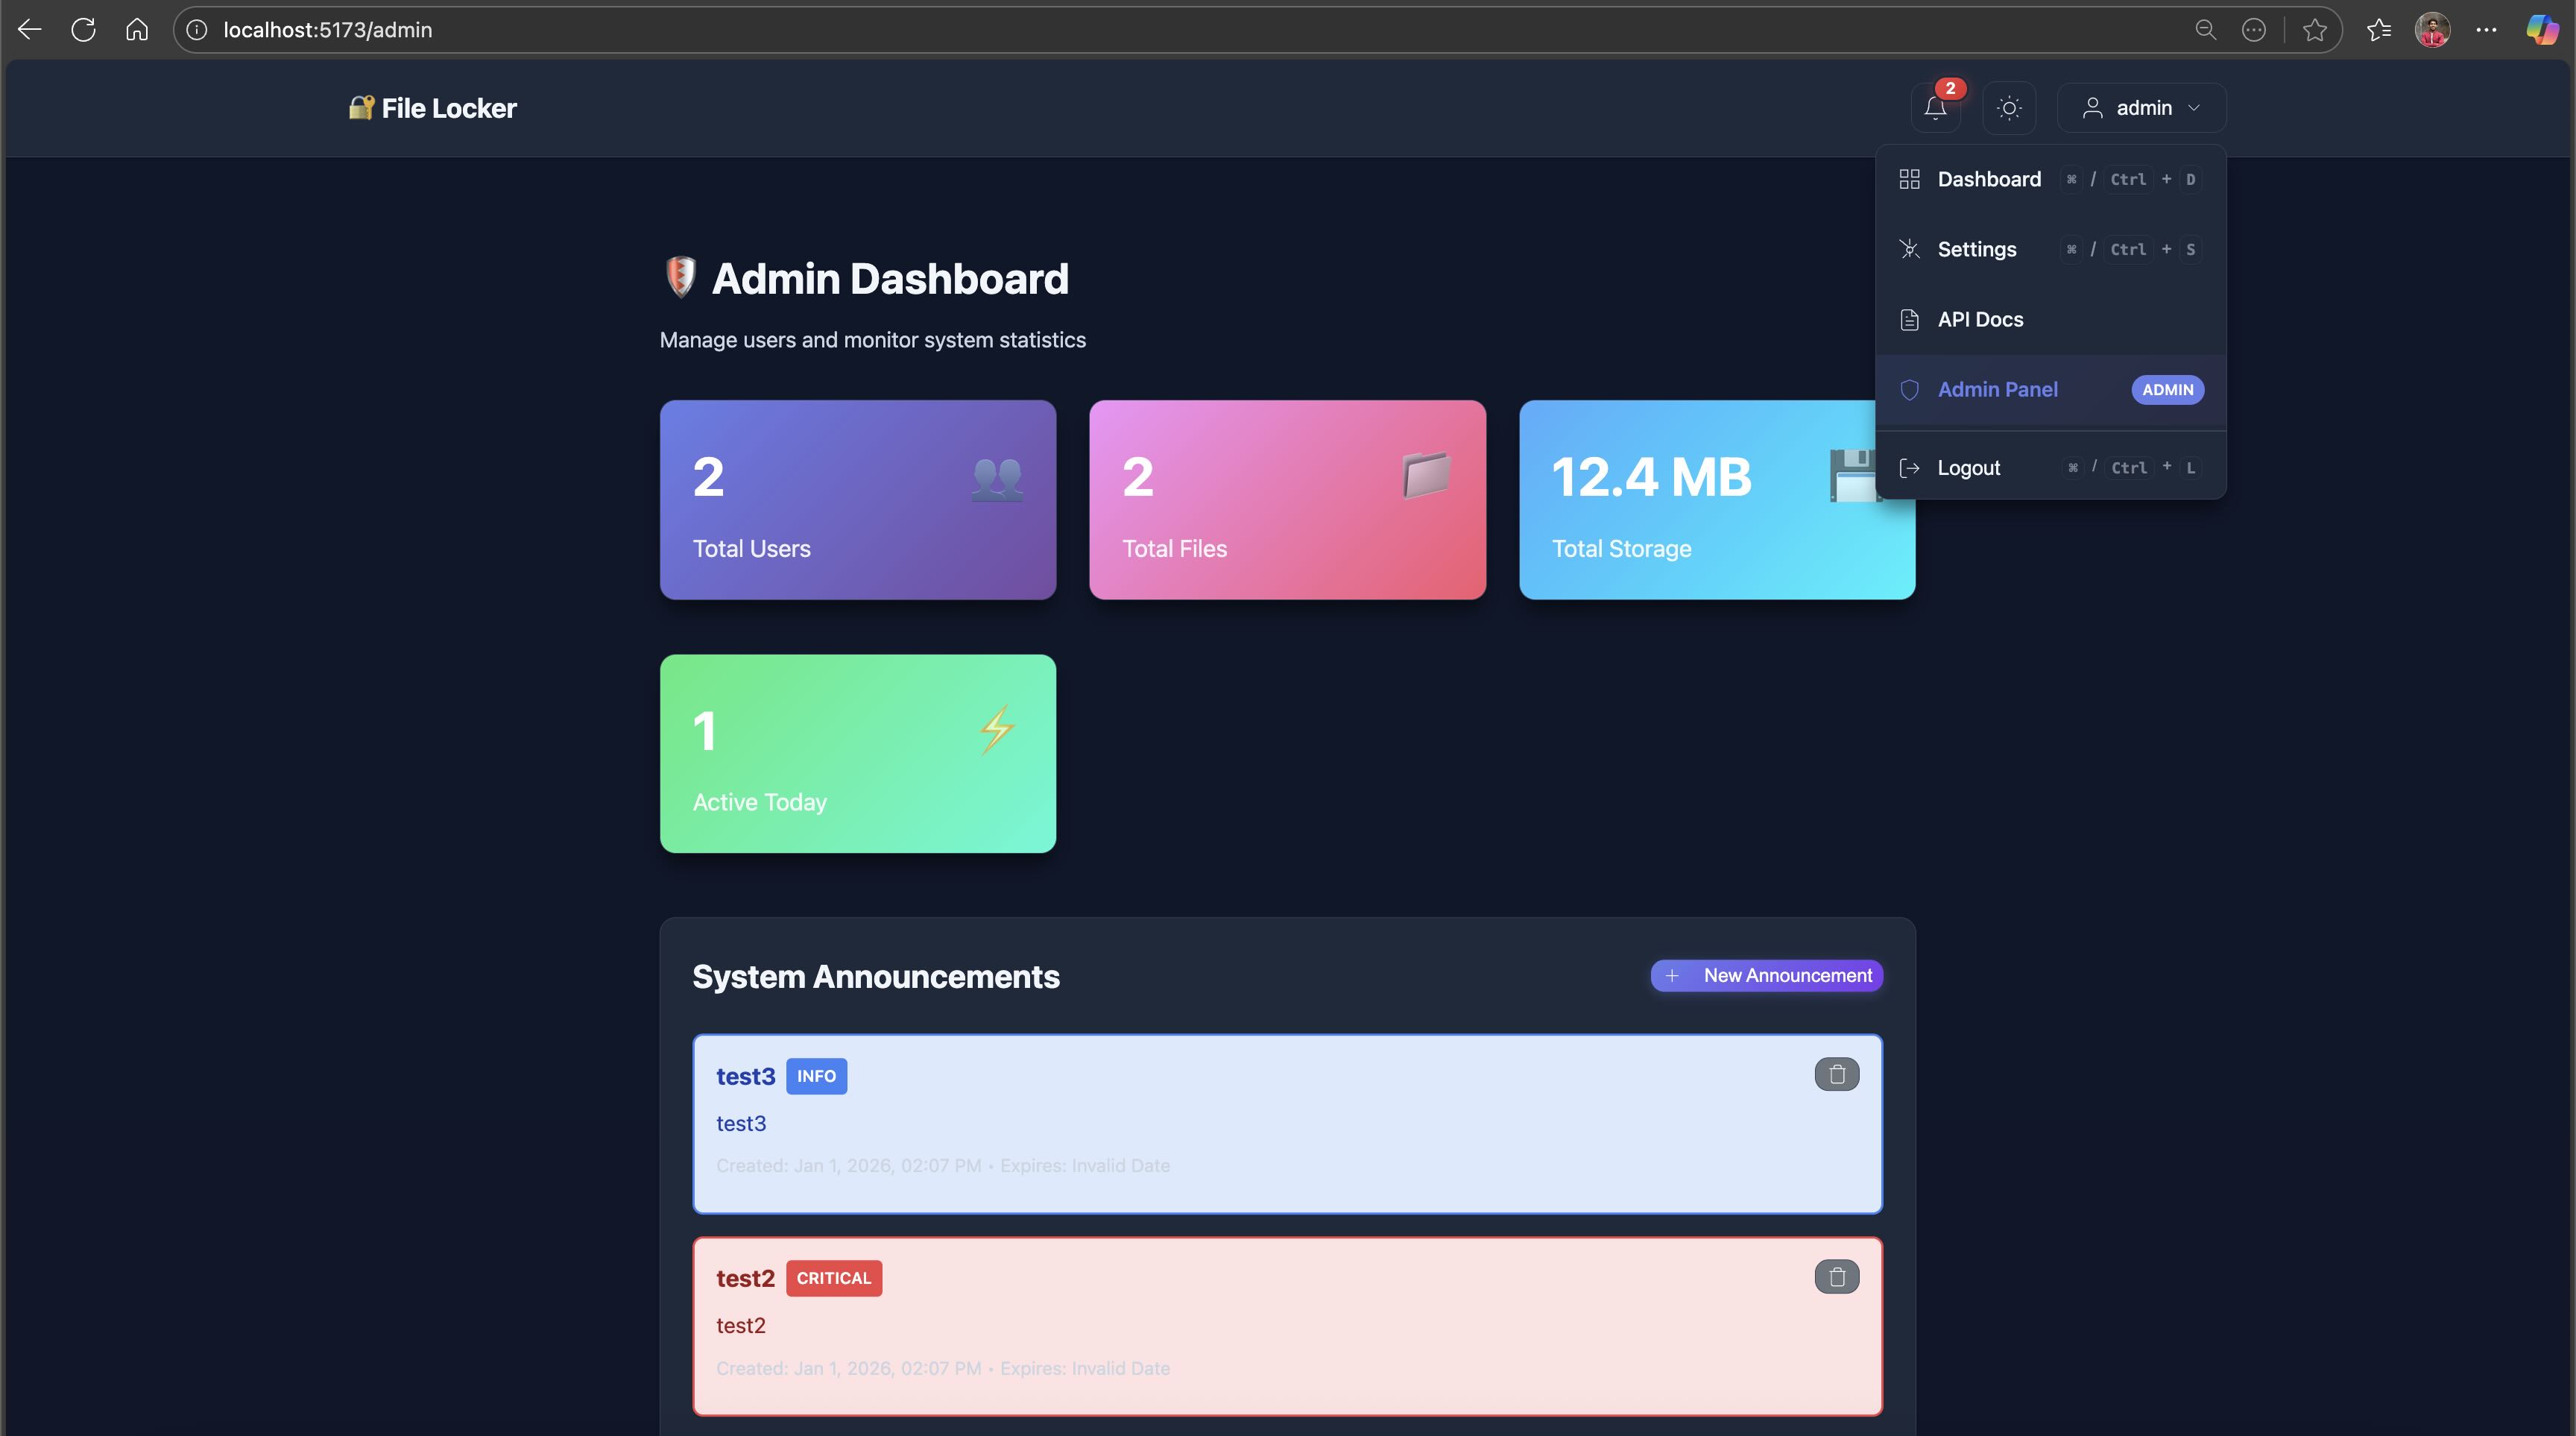Click the 12.4 MB storage value
The image size is (2576, 1436).
[1651, 477]
